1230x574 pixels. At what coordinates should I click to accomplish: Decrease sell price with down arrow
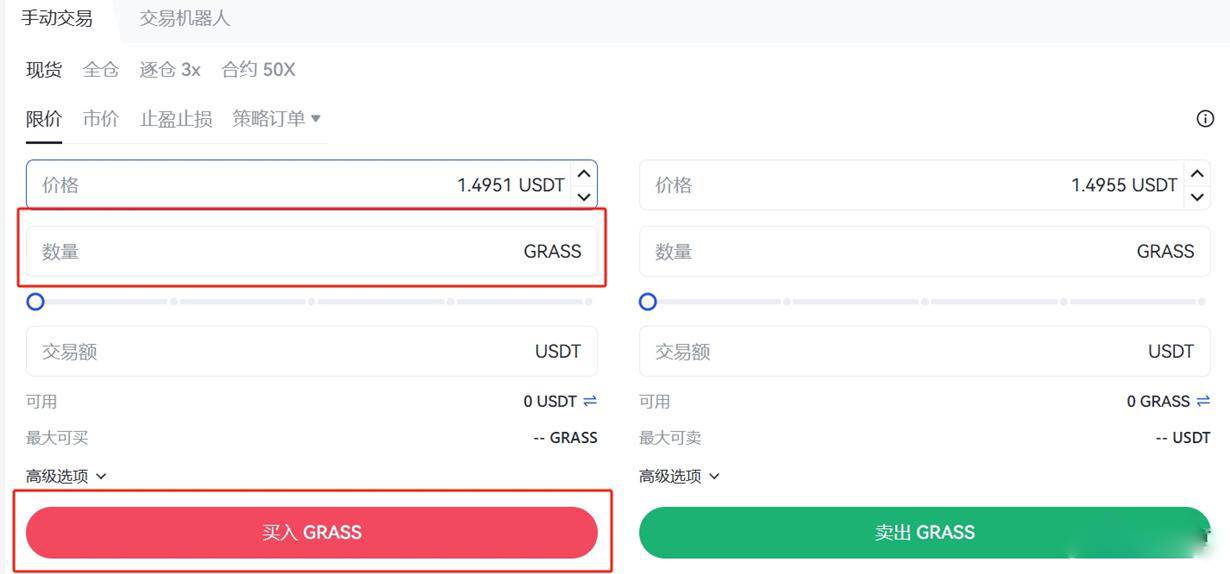pyautogui.click(x=1197, y=197)
